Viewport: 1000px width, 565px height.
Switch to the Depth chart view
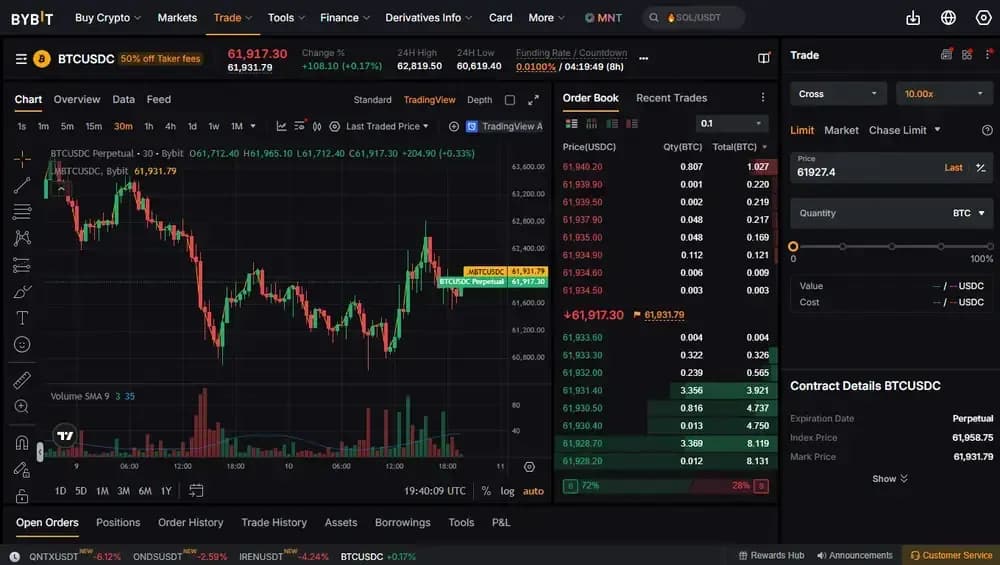click(480, 100)
